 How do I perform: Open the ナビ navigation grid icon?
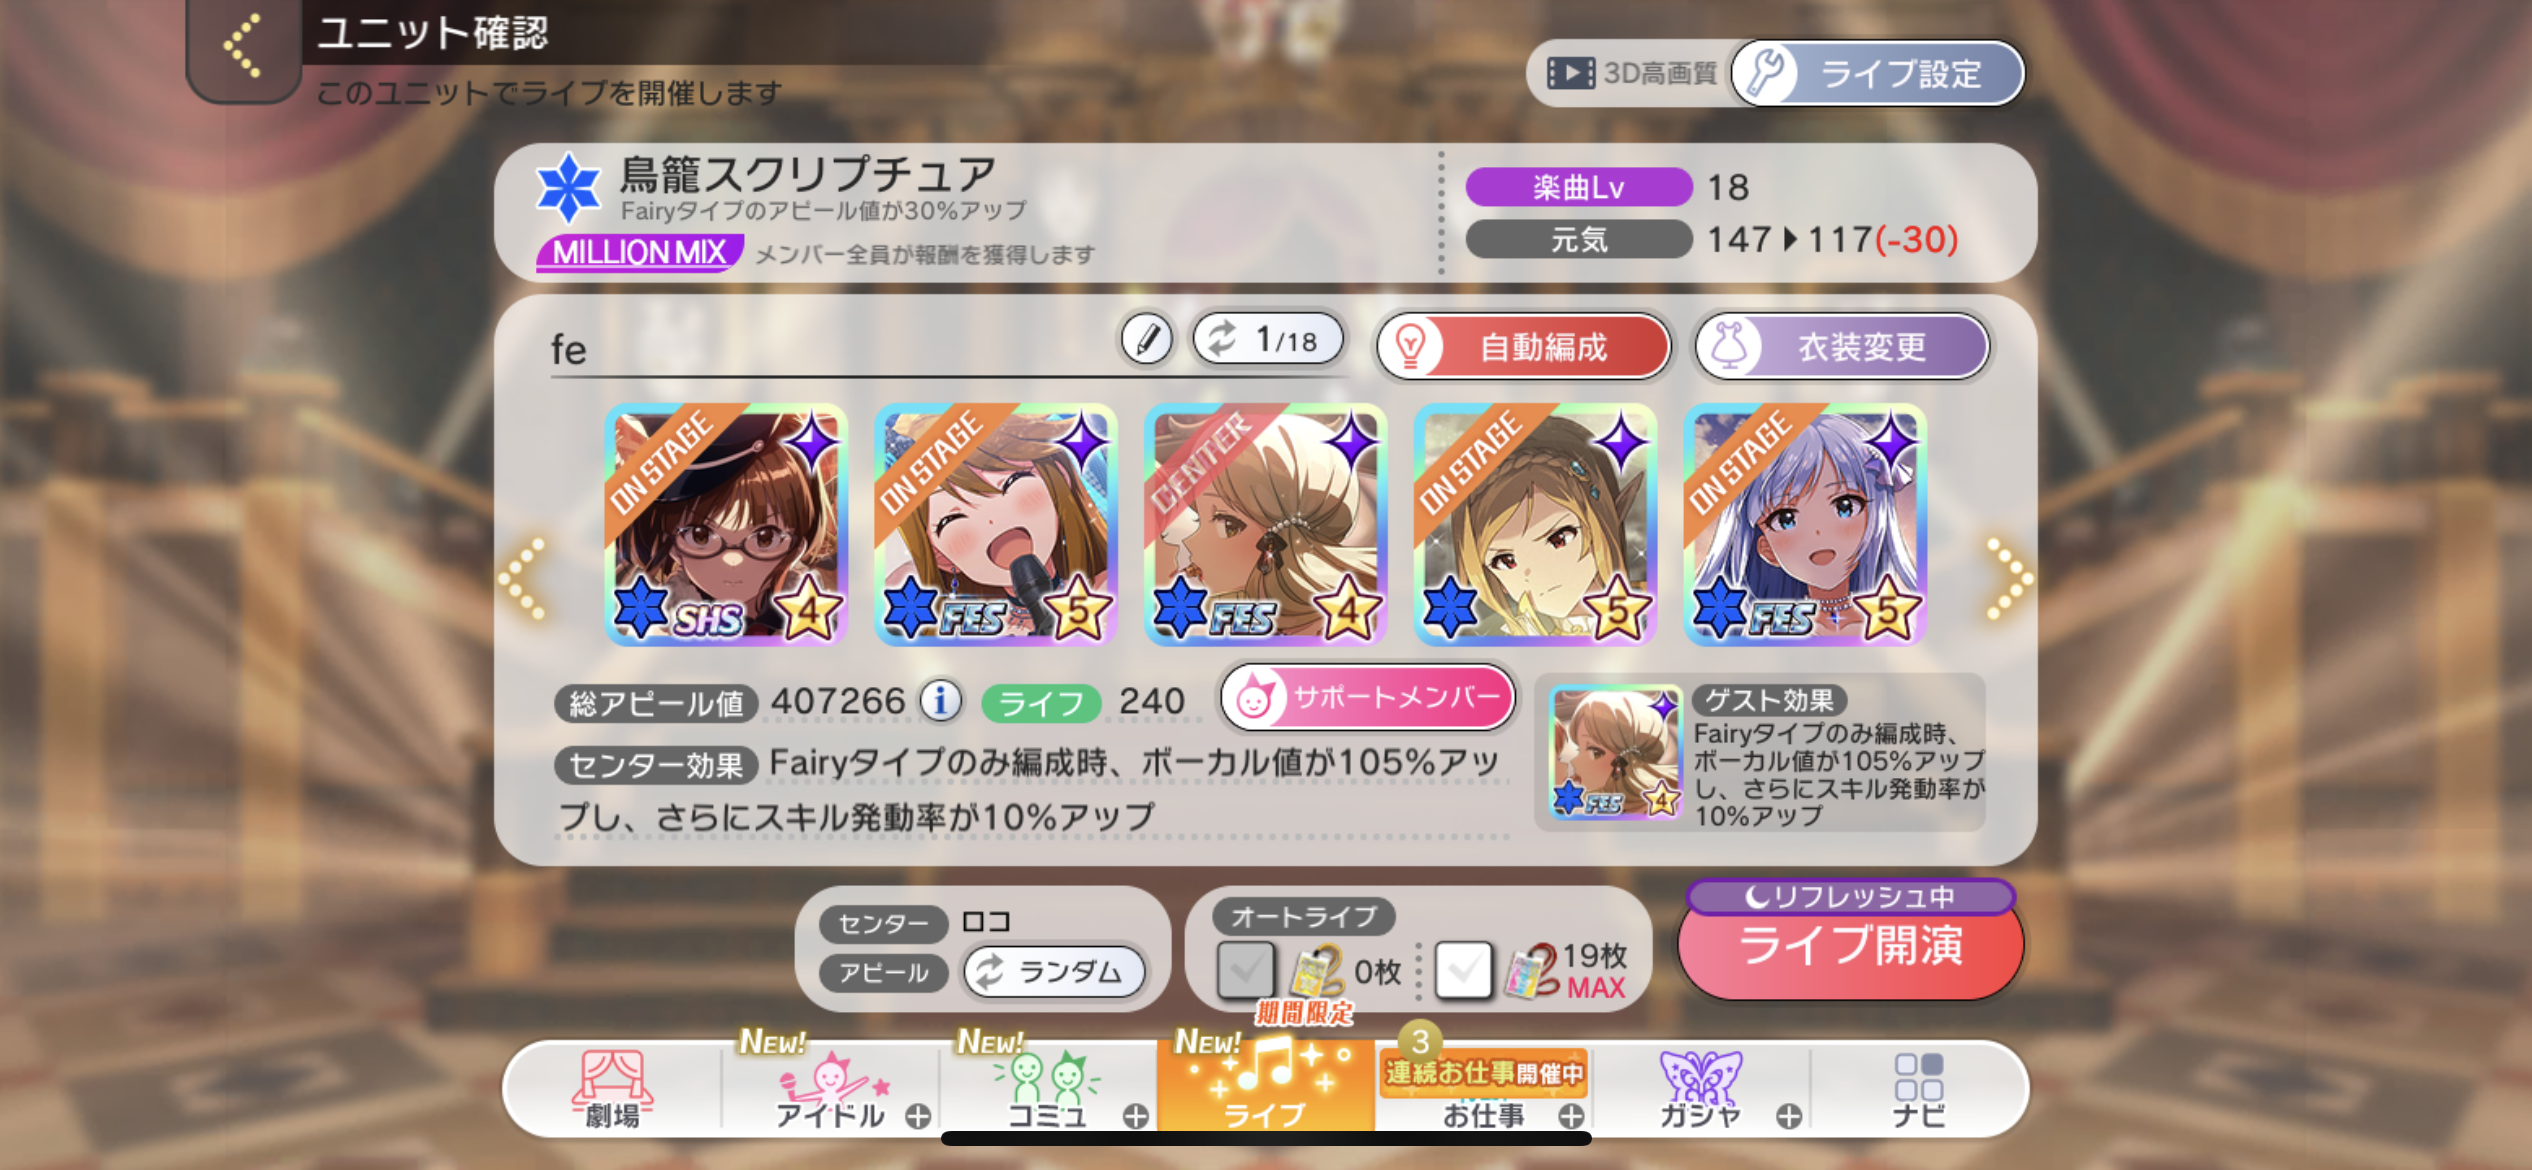pos(1918,1089)
